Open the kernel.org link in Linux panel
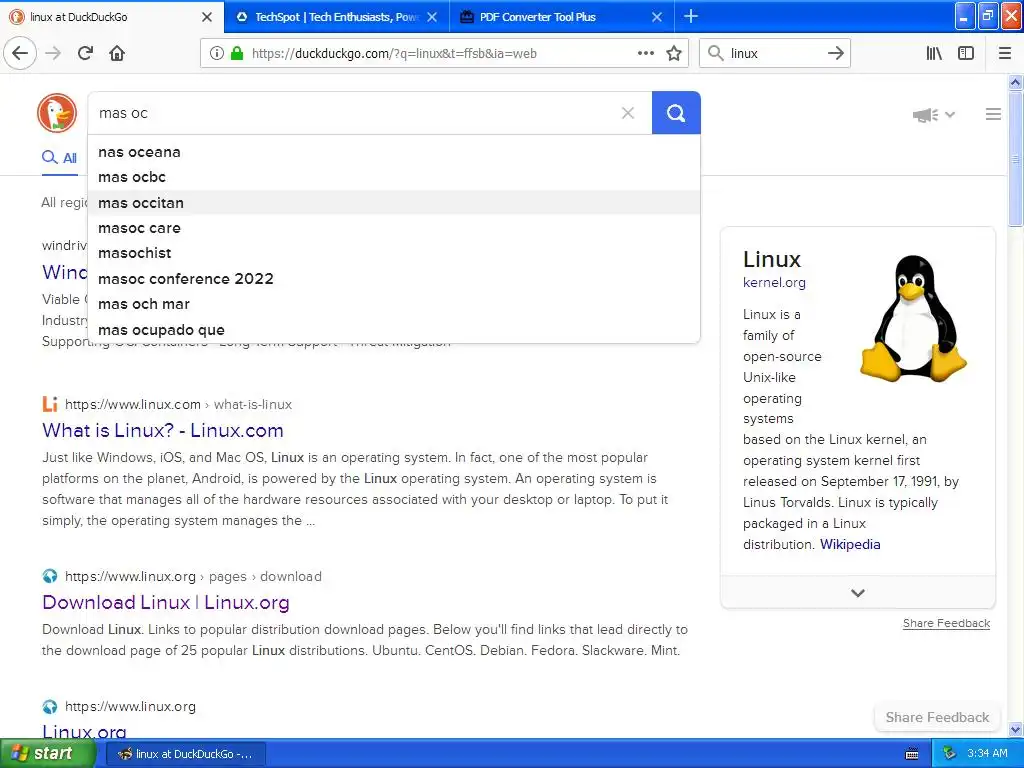The width and height of the screenshot is (1024, 768). 774,282
